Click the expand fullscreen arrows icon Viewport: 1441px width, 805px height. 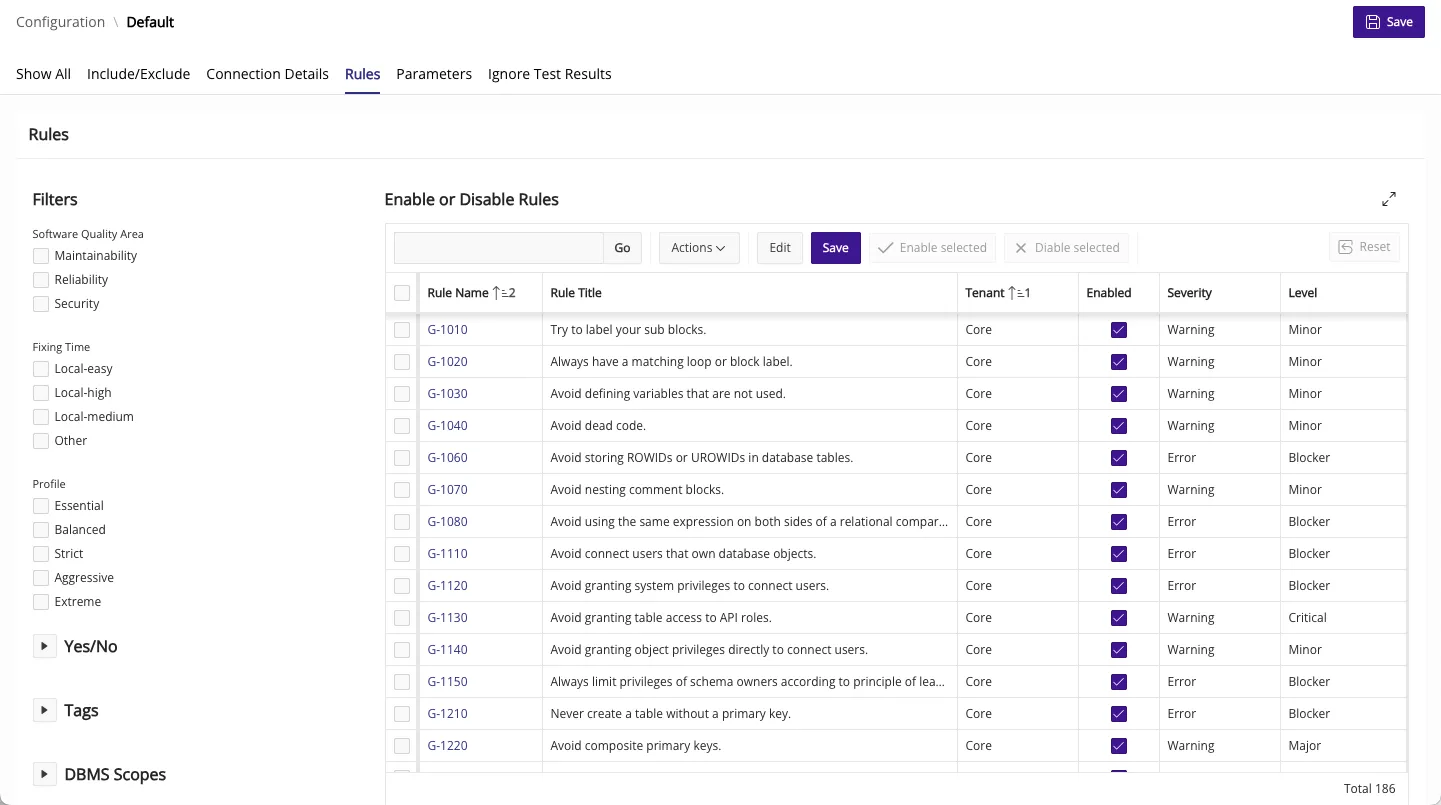[x=1389, y=199]
